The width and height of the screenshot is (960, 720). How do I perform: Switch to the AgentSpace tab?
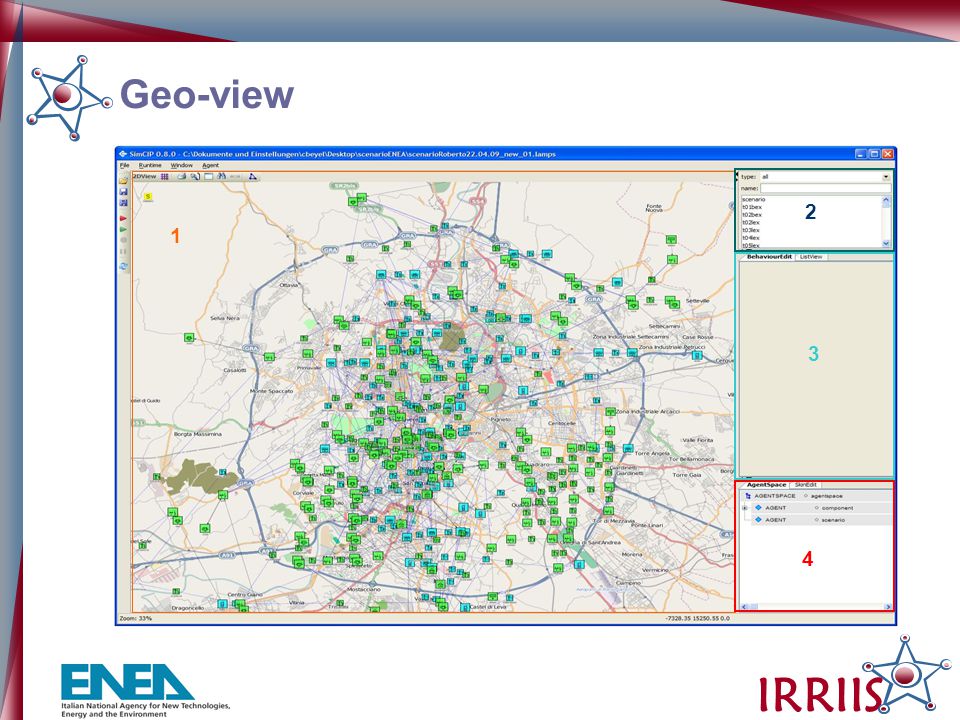point(766,485)
